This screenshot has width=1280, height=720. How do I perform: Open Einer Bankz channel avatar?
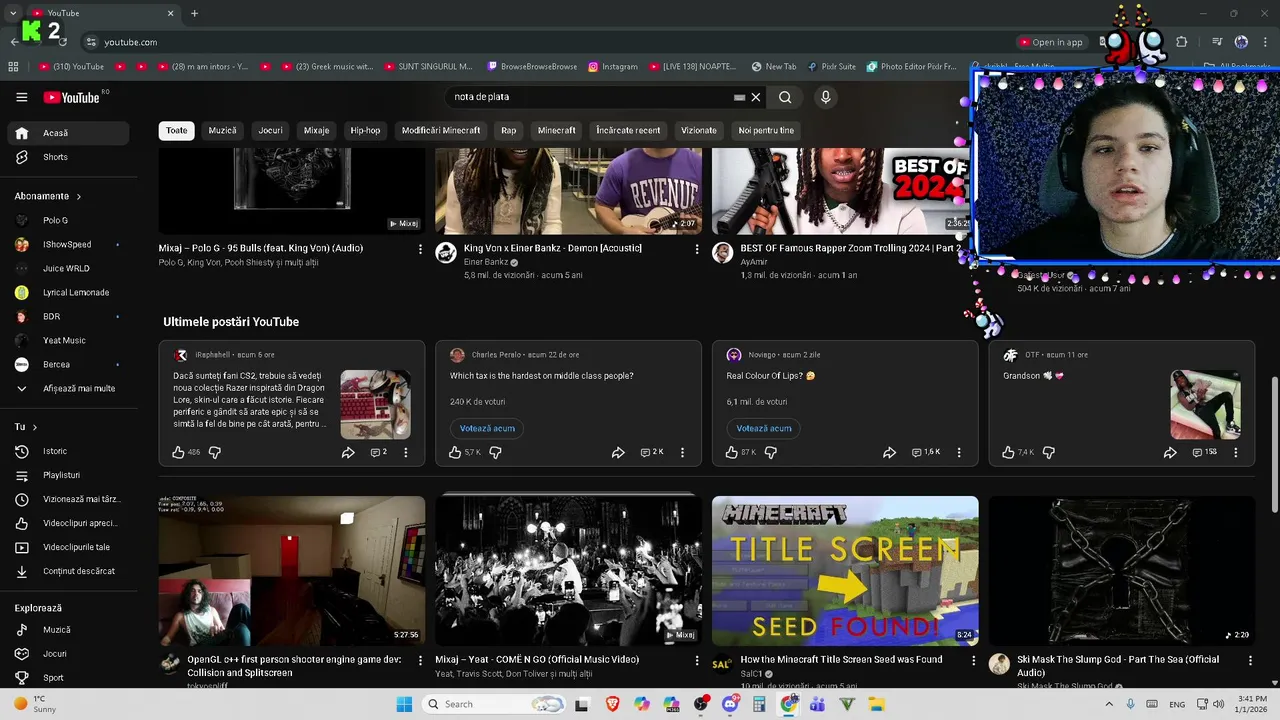pyautogui.click(x=446, y=252)
